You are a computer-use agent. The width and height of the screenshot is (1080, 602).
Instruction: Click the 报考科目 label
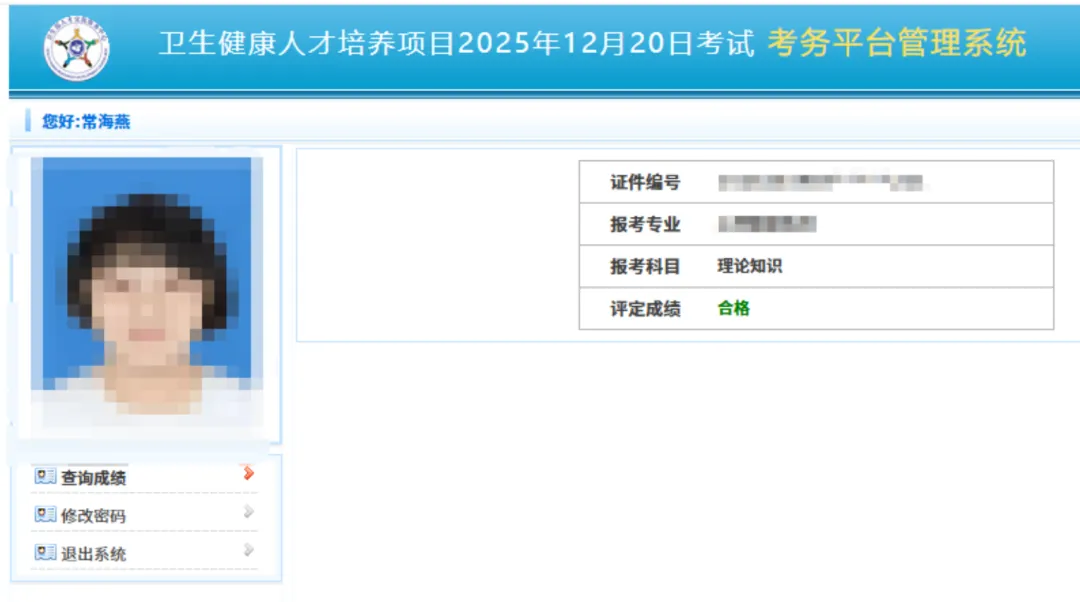pyautogui.click(x=645, y=267)
